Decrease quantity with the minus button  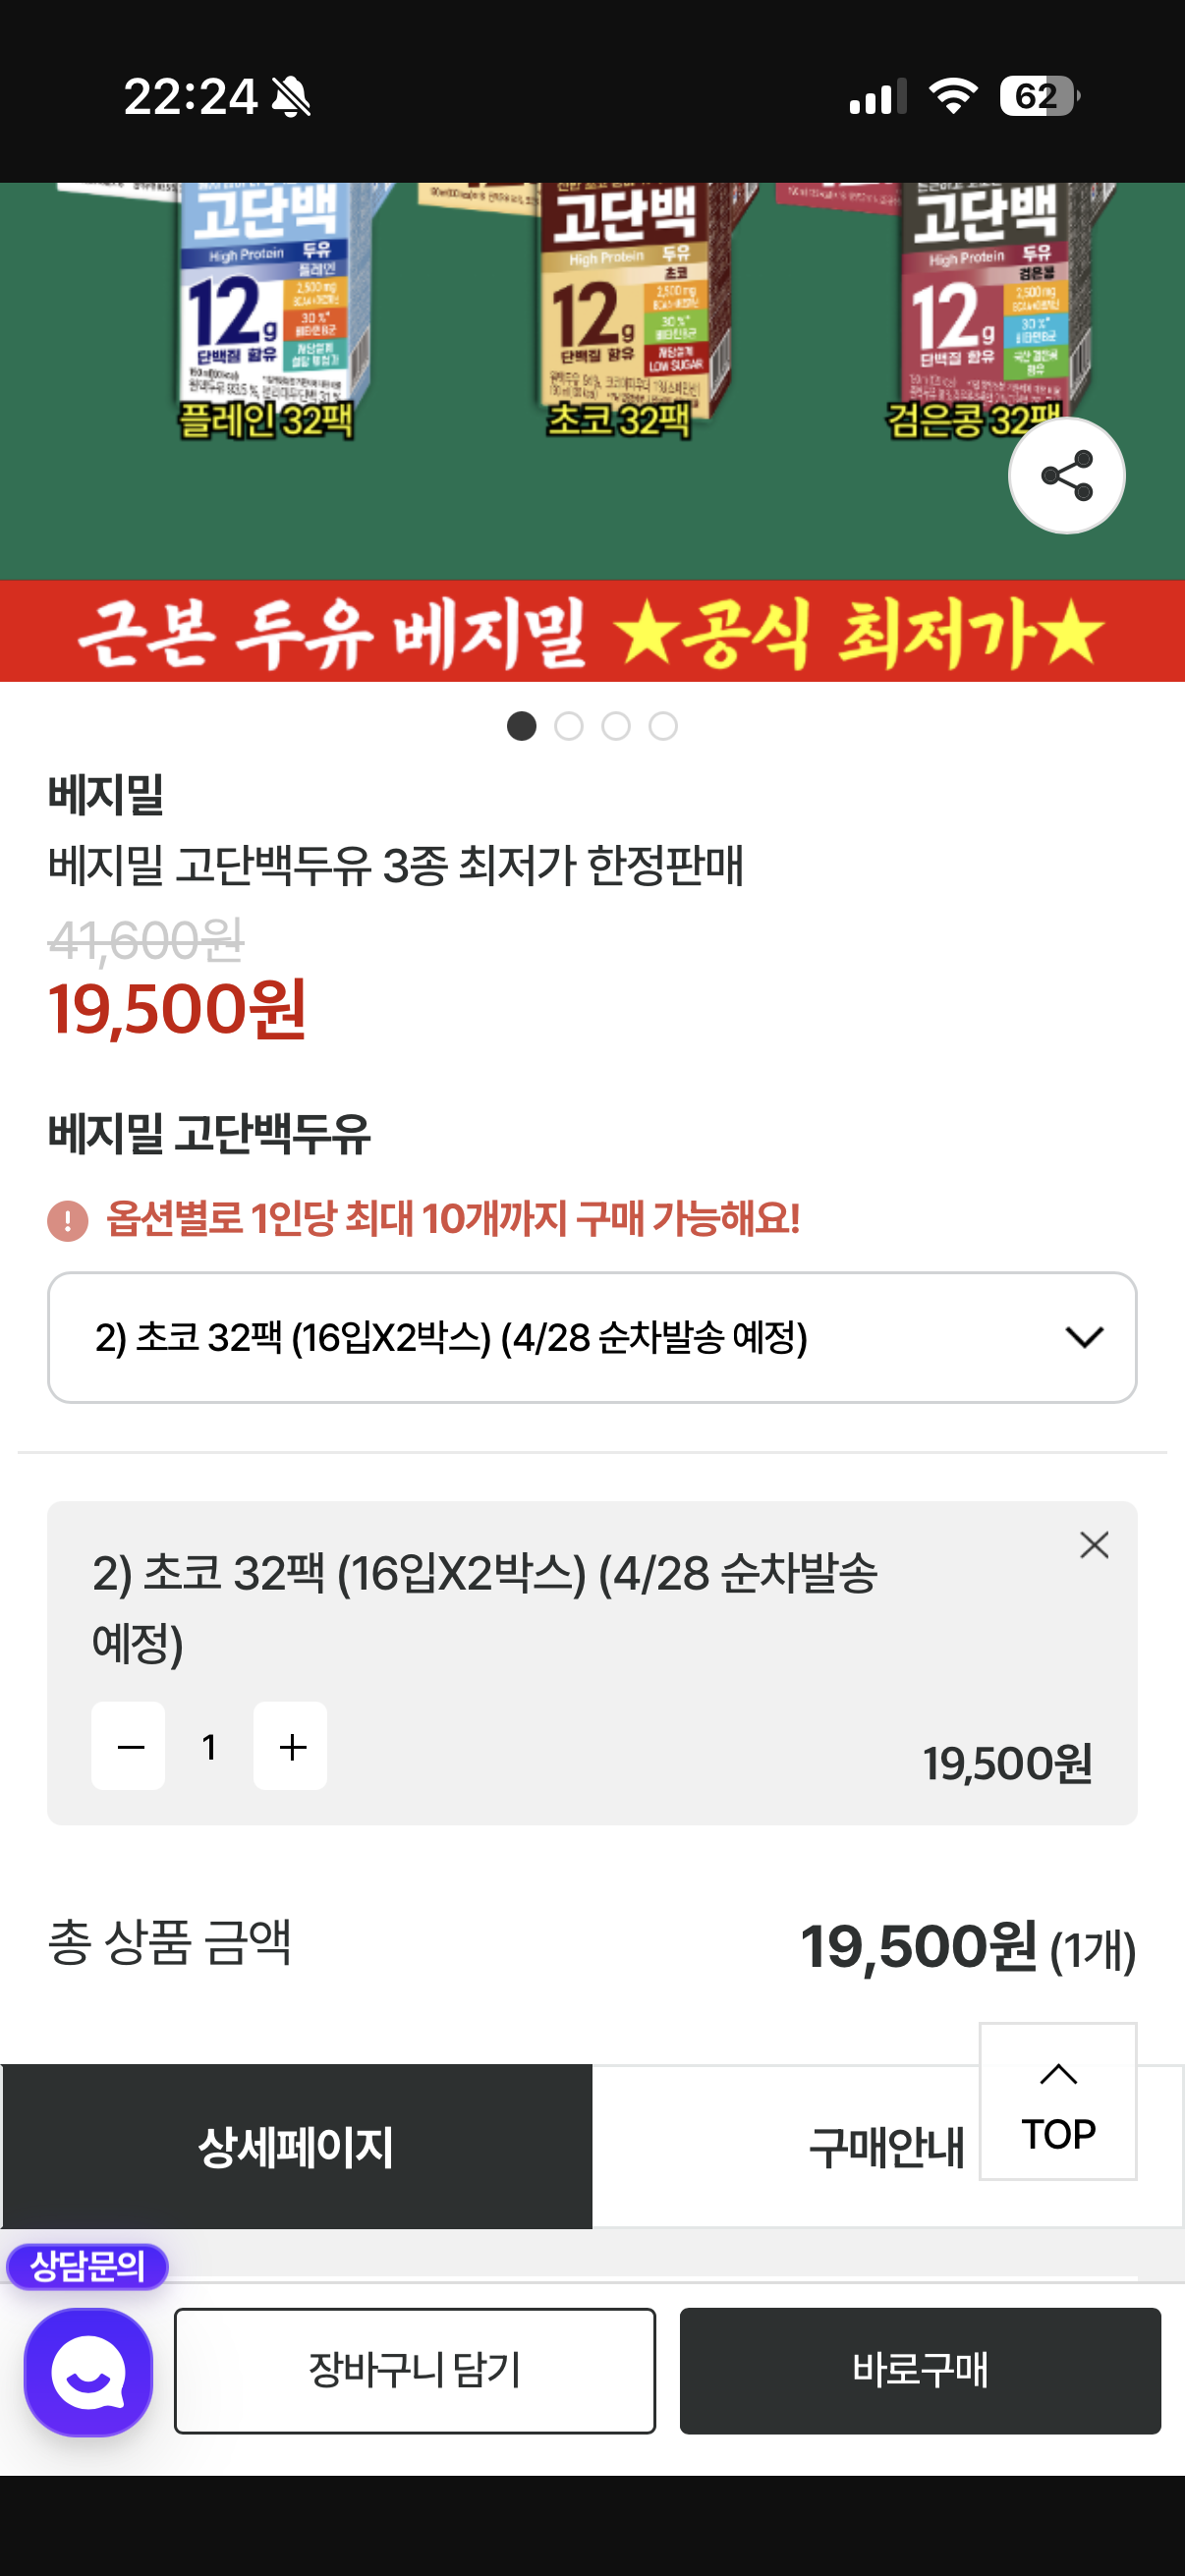(x=129, y=1746)
